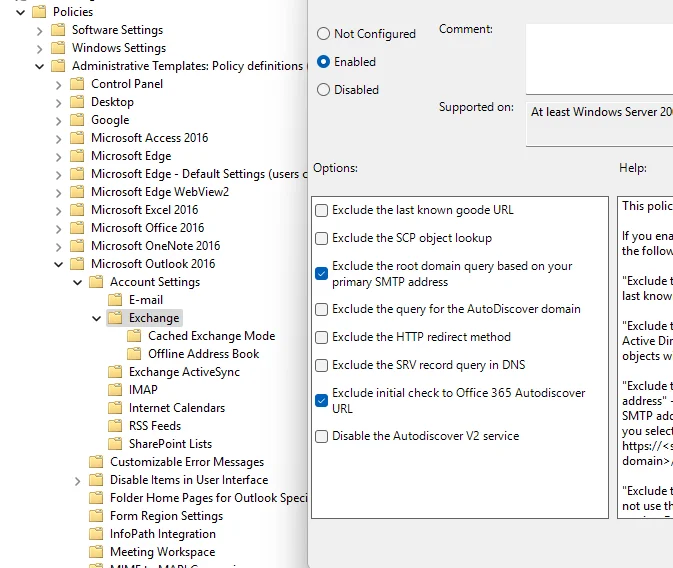
Task: Click the Microsoft Office 2016 folder icon
Action: click(x=77, y=228)
